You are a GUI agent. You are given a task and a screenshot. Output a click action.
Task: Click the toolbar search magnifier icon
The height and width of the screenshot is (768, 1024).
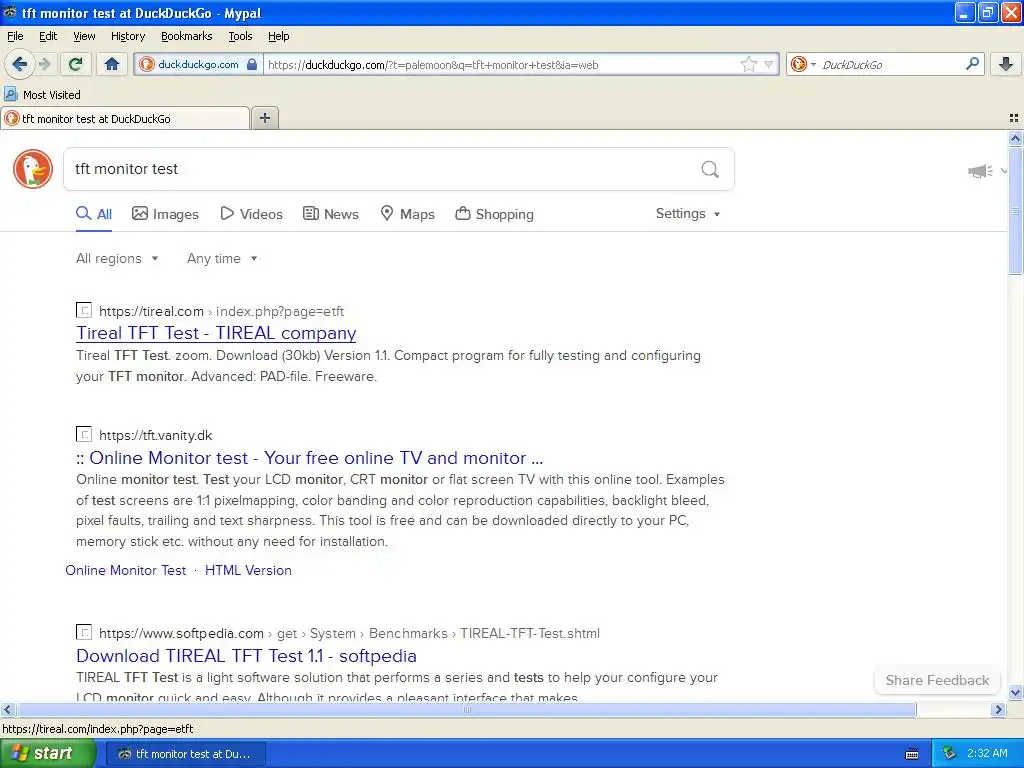click(972, 64)
